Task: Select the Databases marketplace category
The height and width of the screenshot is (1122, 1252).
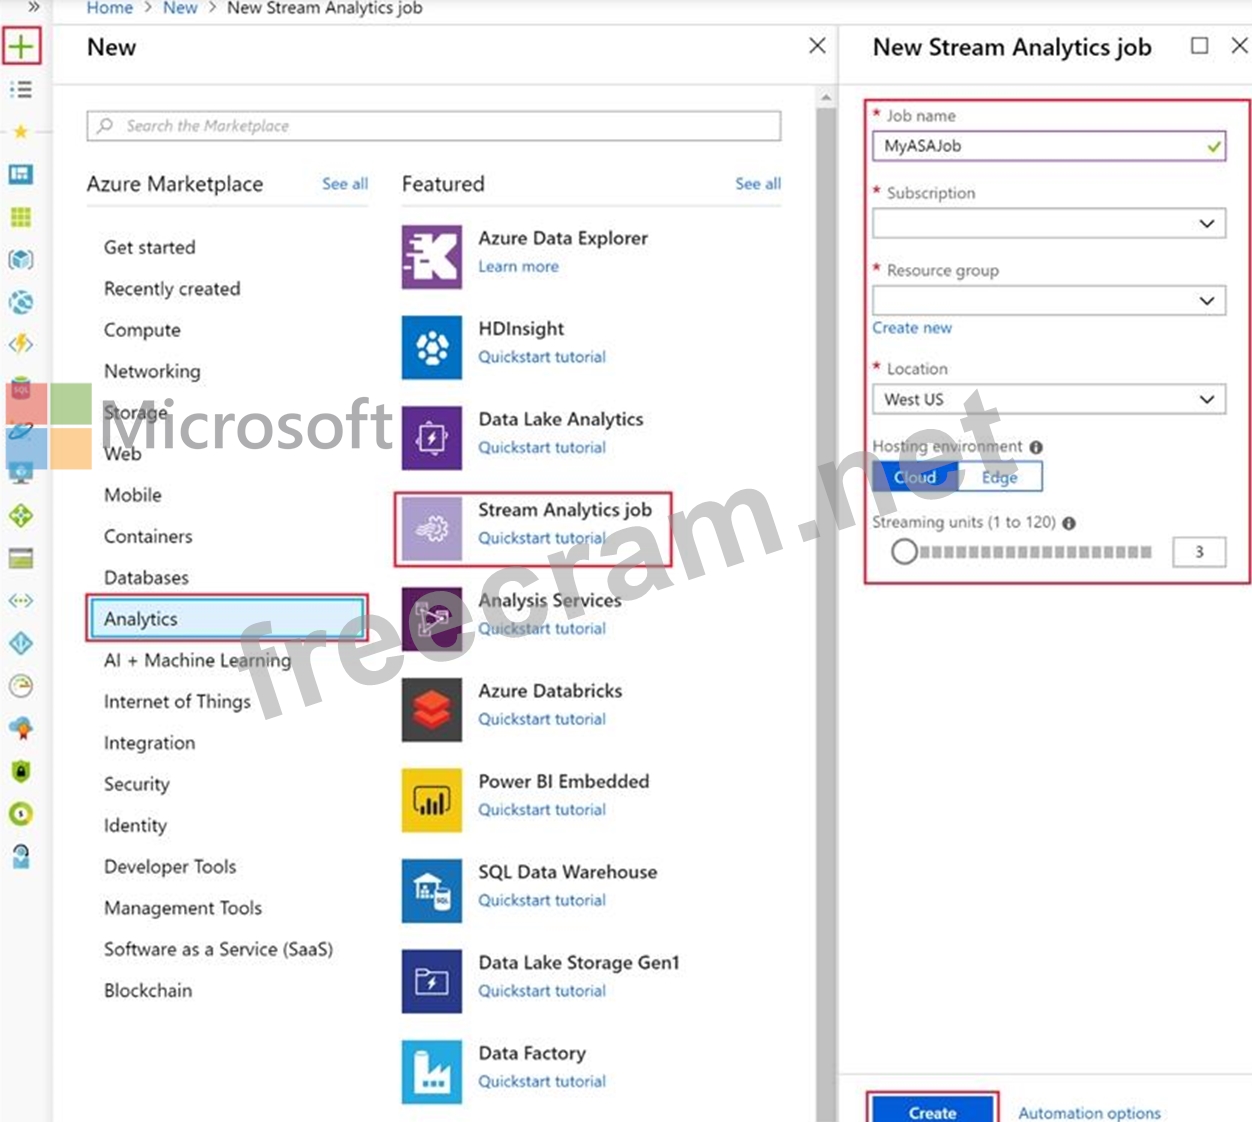Action: pyautogui.click(x=146, y=577)
